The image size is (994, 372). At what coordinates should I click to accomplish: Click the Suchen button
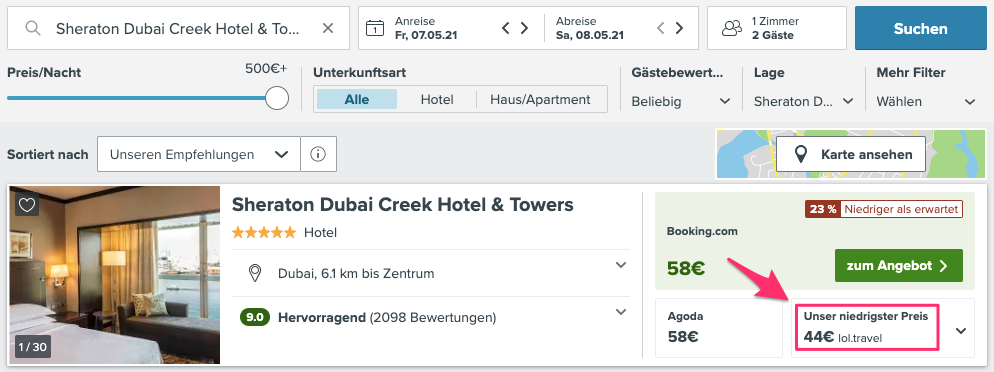(920, 28)
